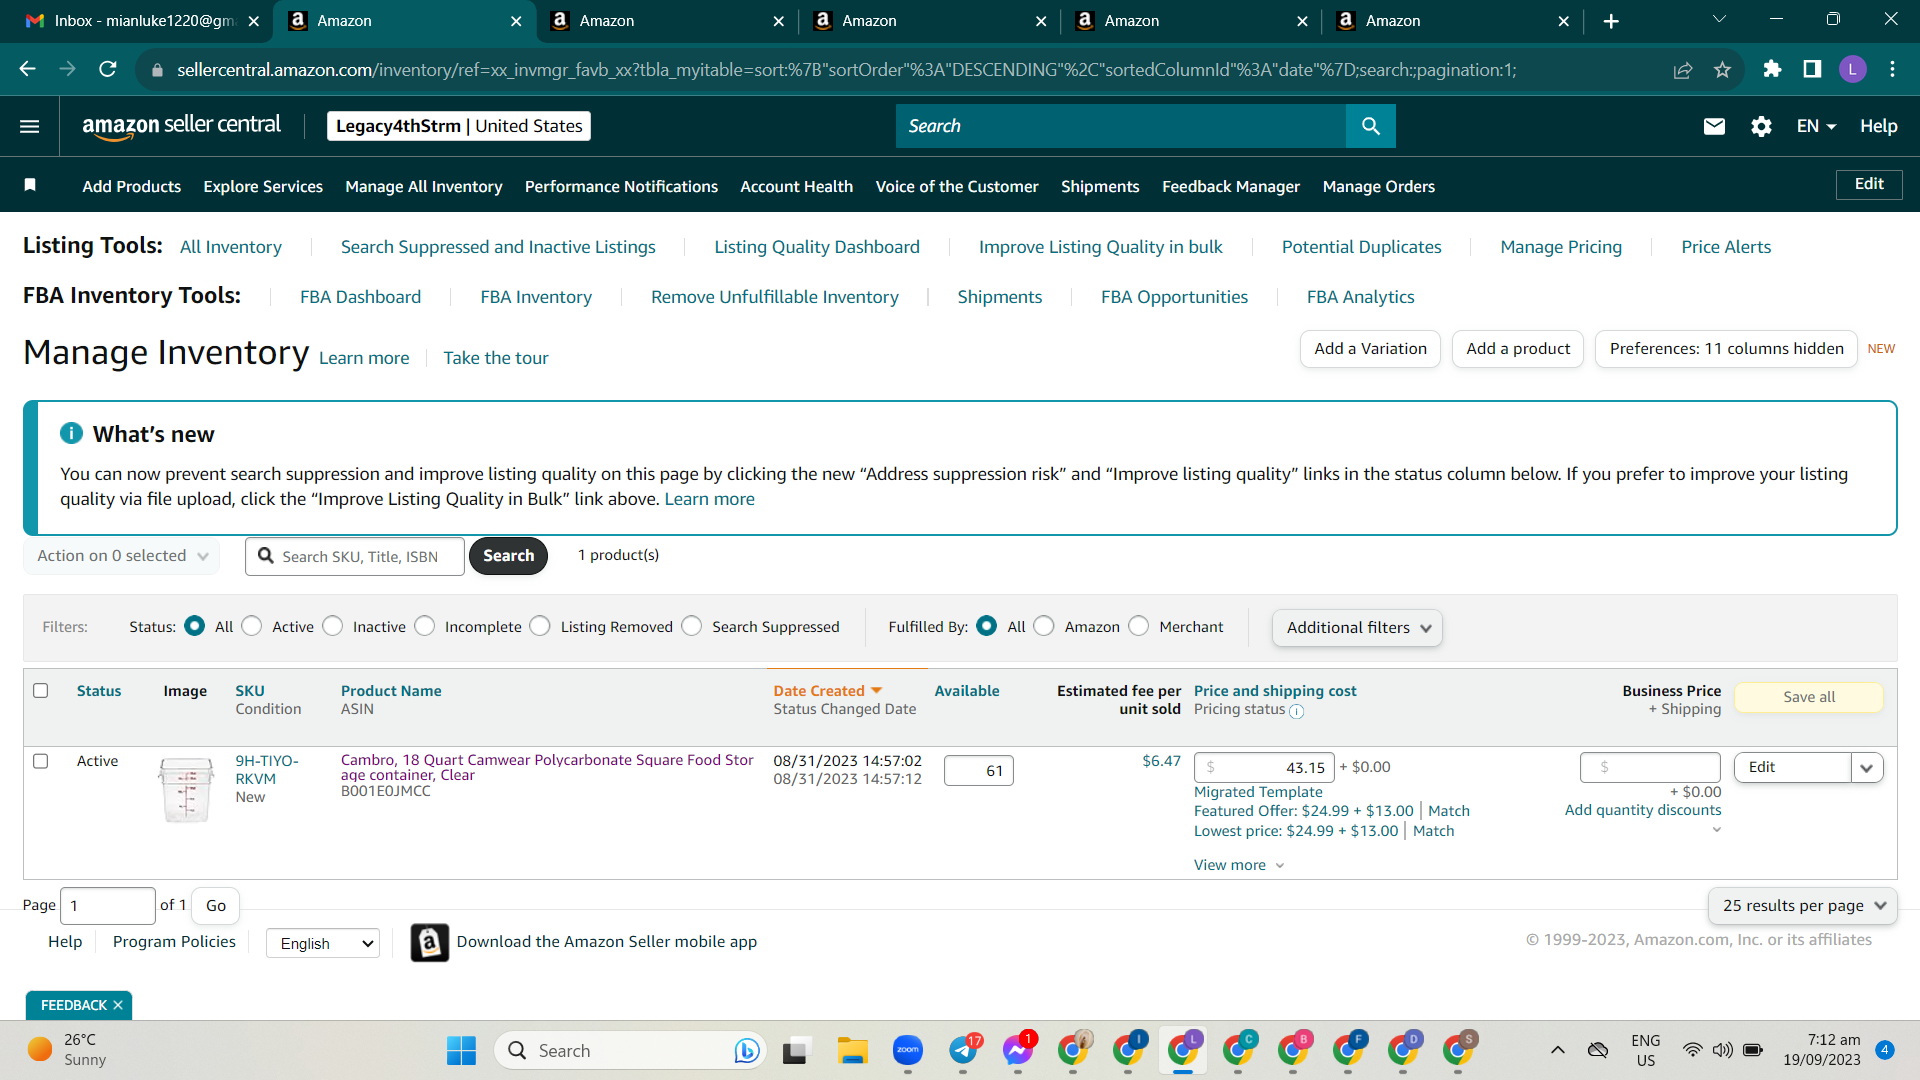1920x1080 pixels.
Task: Click the Add a Variation button
Action: click(1370, 349)
